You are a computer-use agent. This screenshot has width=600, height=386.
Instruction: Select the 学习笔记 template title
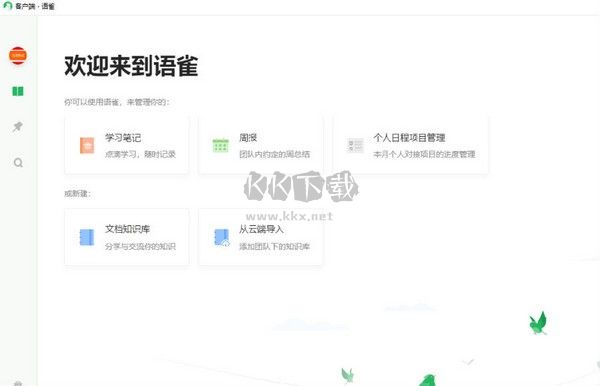coord(123,138)
